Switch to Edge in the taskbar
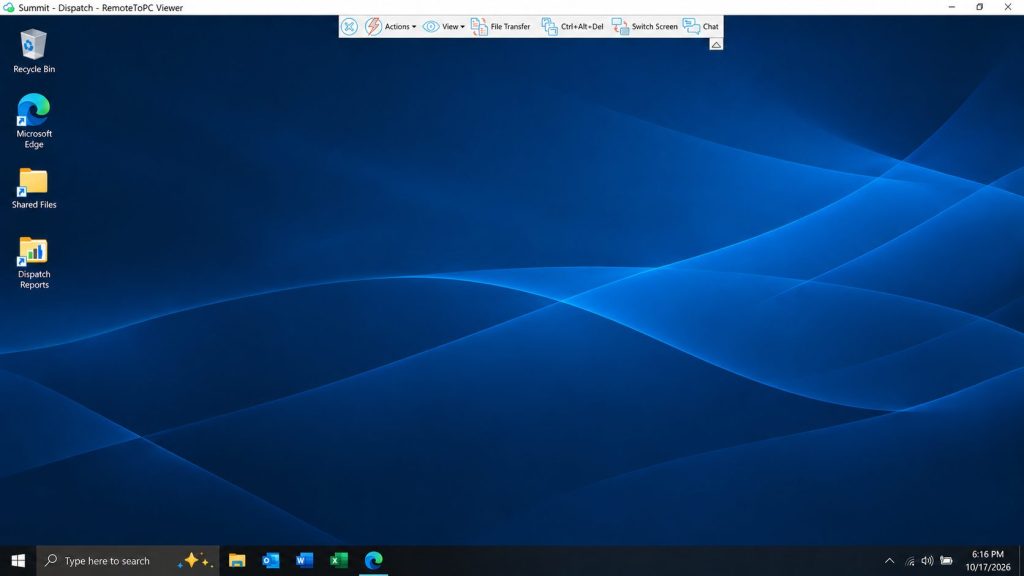 (374, 560)
